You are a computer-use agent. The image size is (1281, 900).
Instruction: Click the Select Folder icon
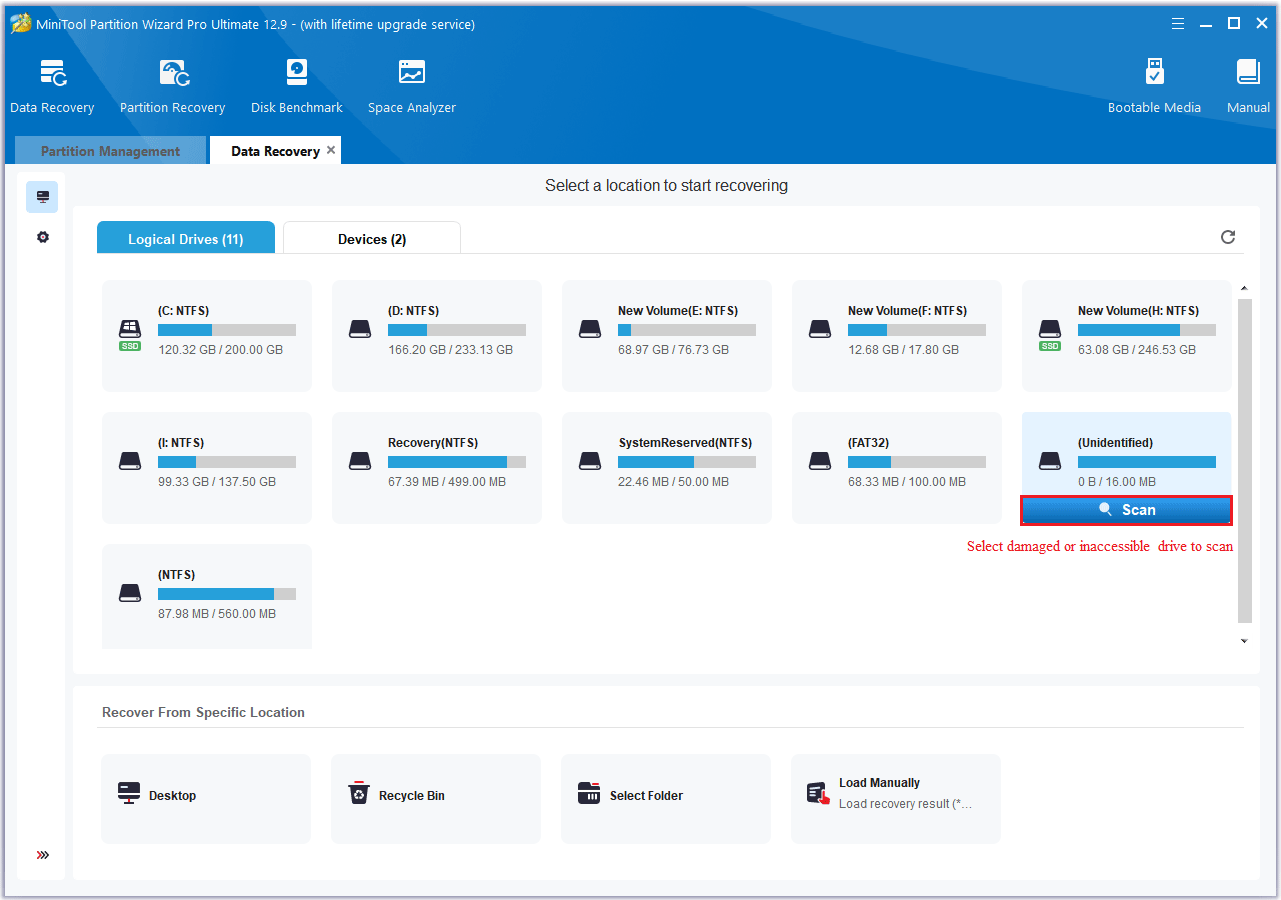(x=589, y=794)
